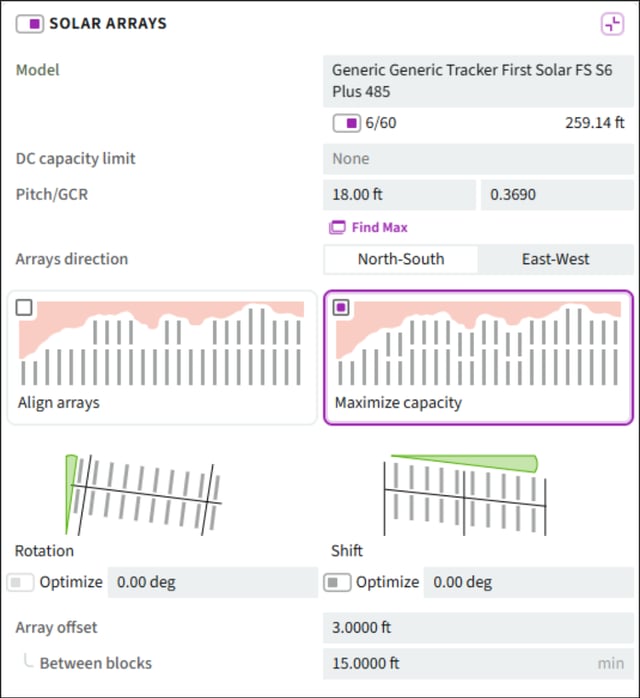640x698 pixels.
Task: Check the Align arrays checkbox
Action: point(24,308)
